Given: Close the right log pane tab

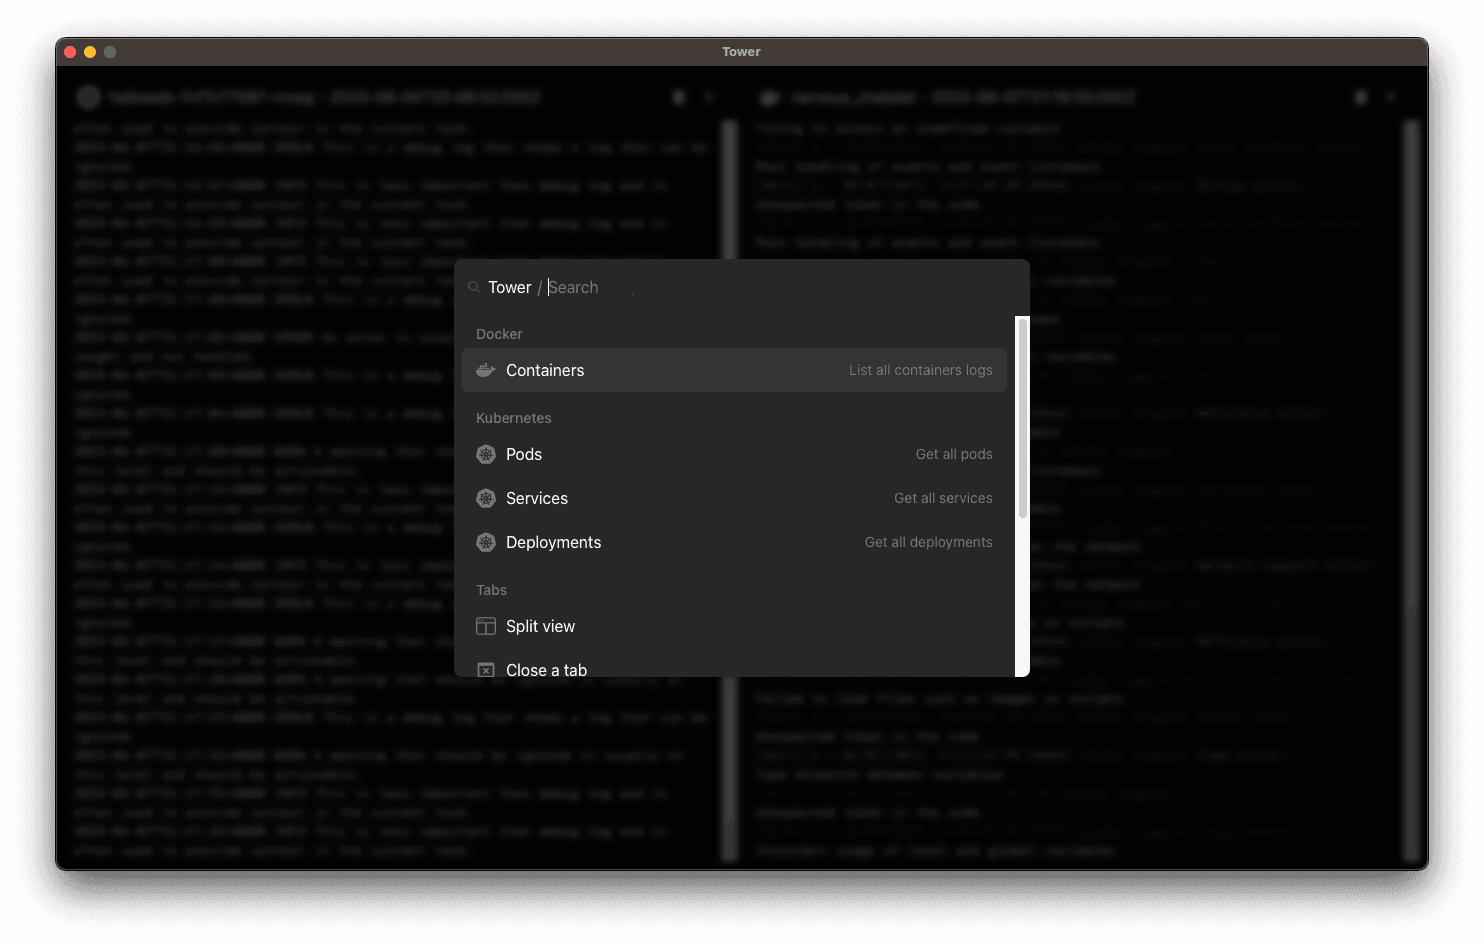Looking at the screenshot, I should tap(1391, 97).
